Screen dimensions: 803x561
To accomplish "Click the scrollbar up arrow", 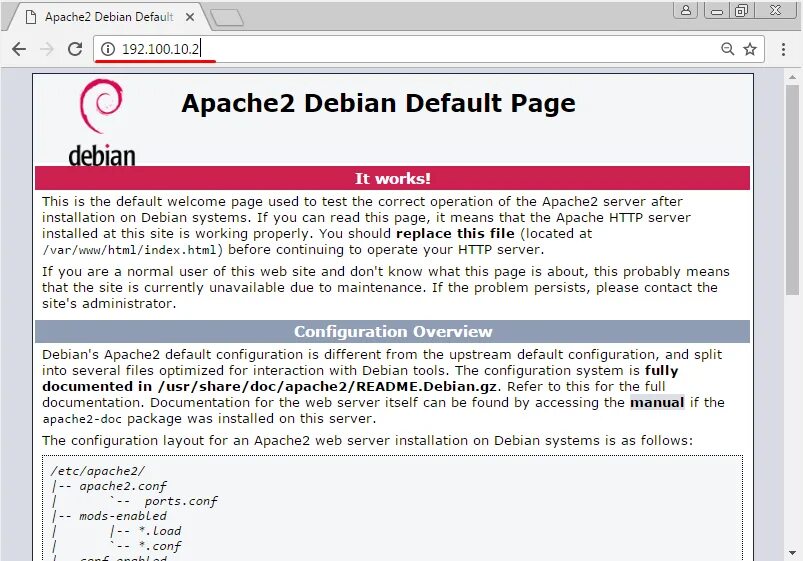I will [792, 77].
